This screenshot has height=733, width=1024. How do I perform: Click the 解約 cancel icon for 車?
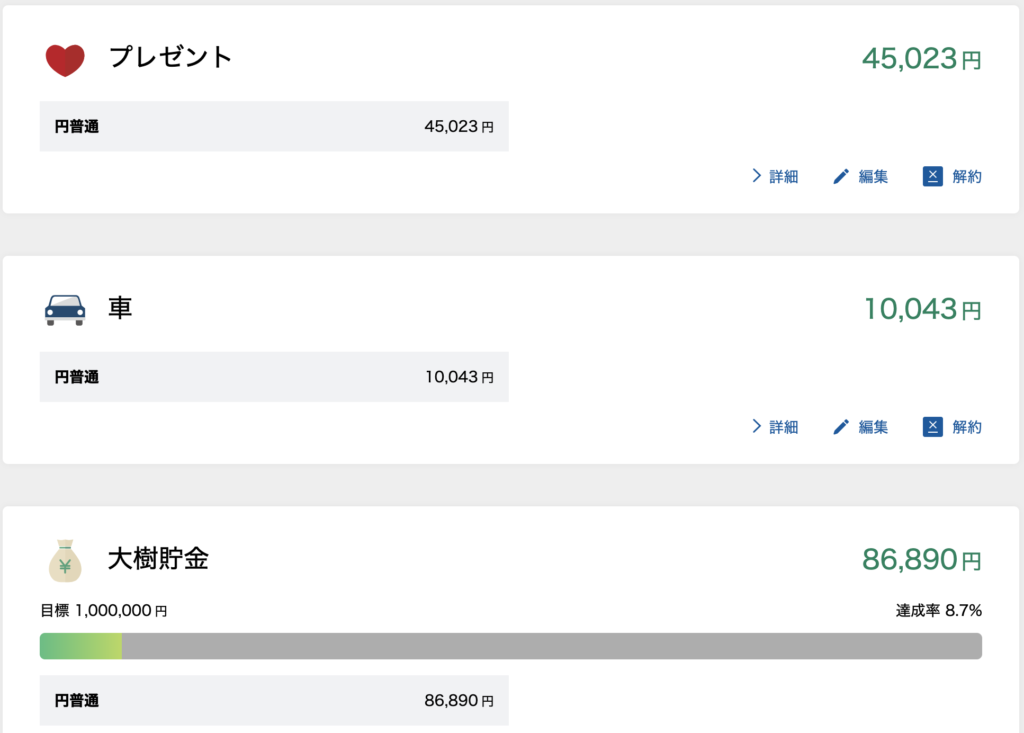coord(933,427)
